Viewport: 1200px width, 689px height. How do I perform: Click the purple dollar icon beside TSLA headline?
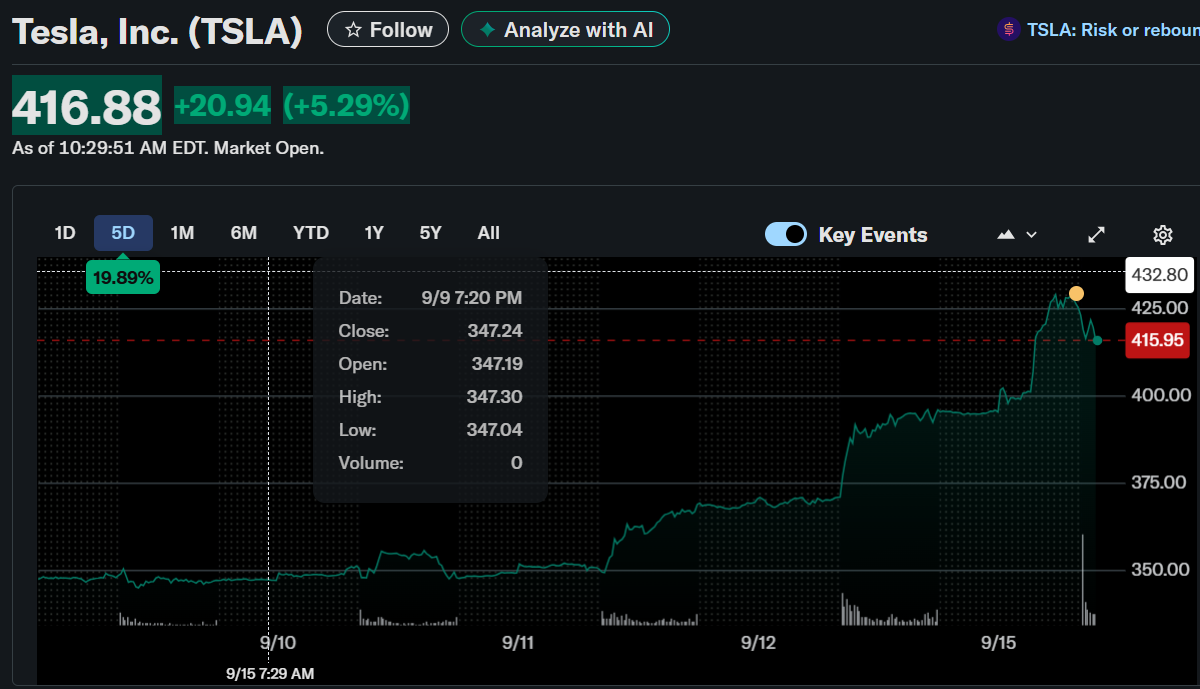(x=1008, y=30)
